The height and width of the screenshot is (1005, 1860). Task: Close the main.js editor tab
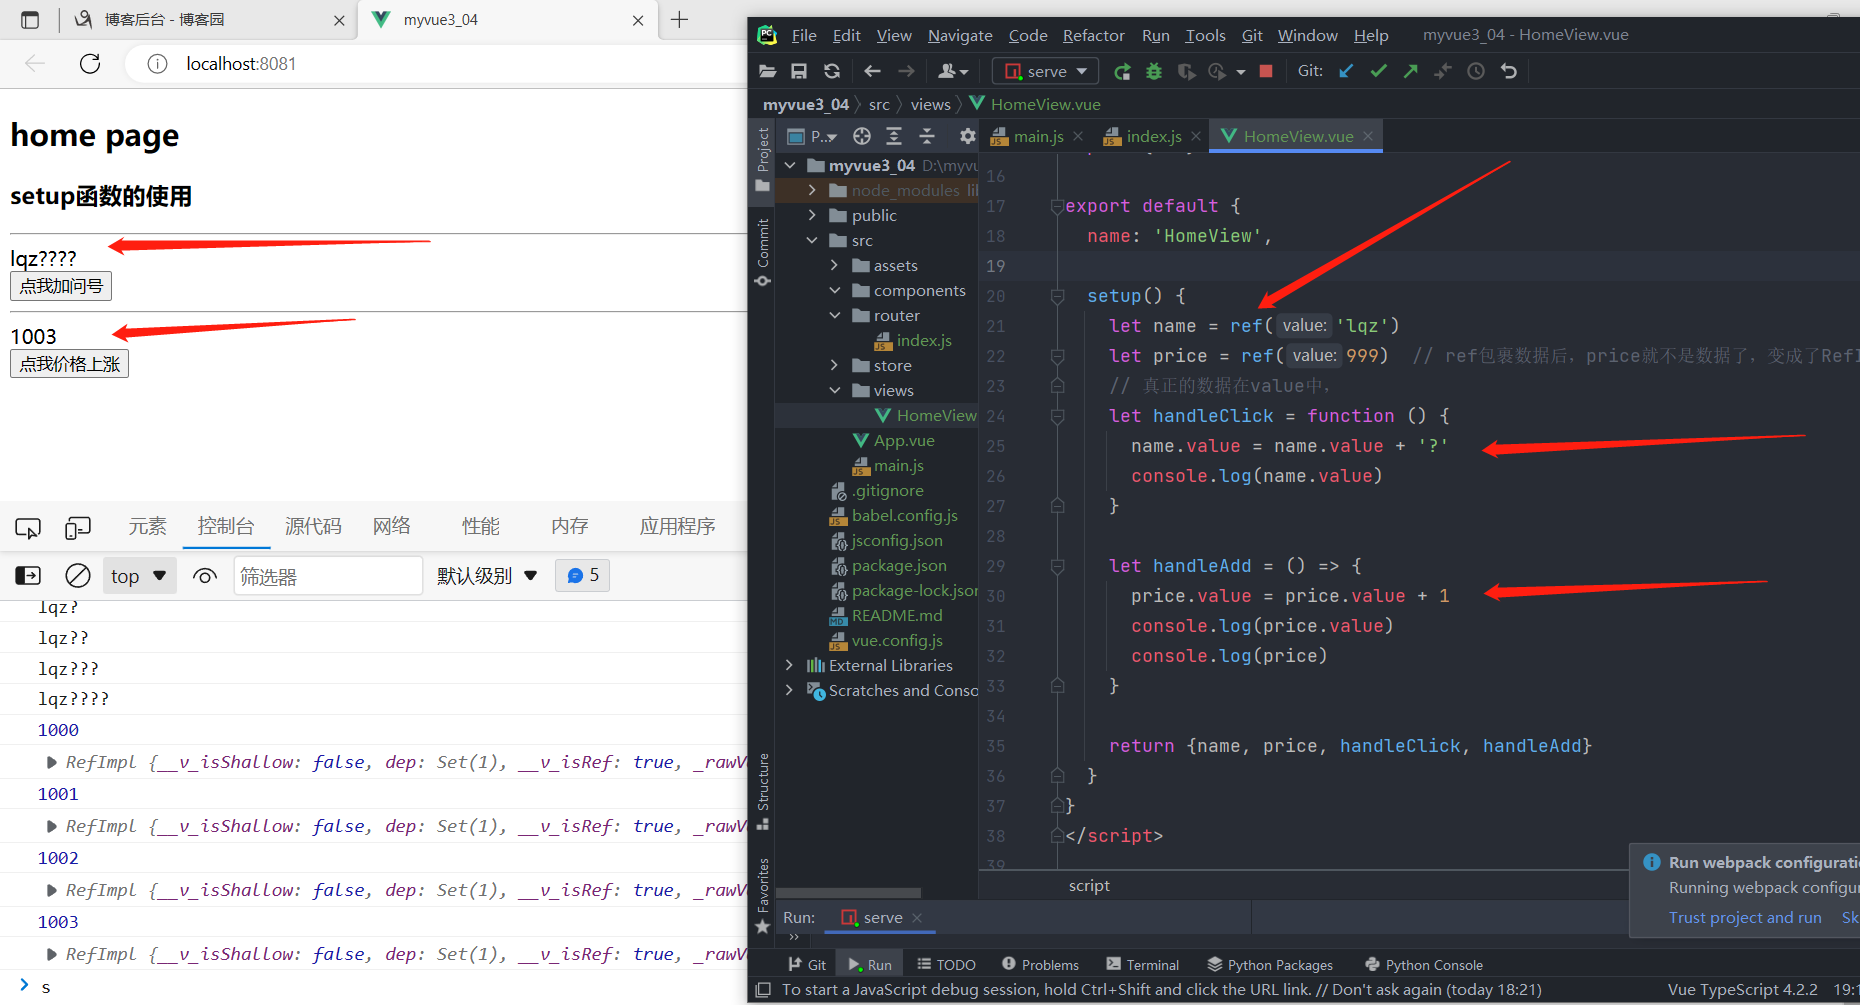coord(1078,136)
